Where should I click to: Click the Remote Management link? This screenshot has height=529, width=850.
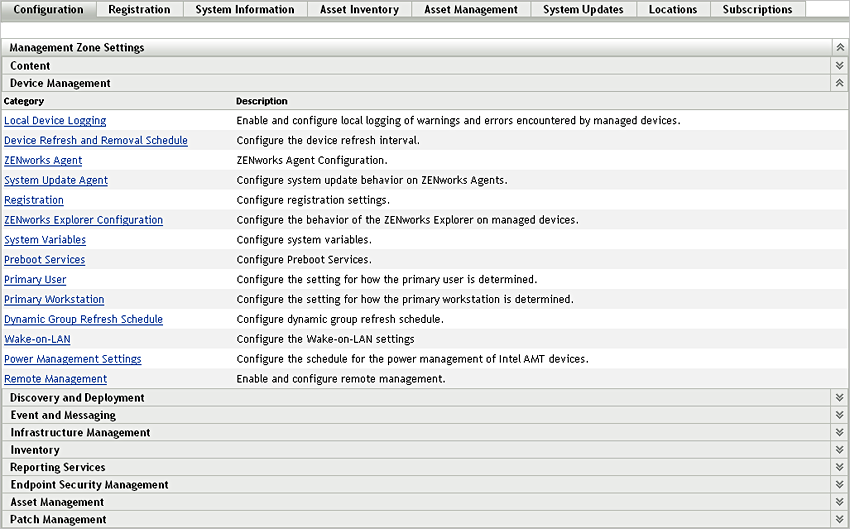pos(55,380)
